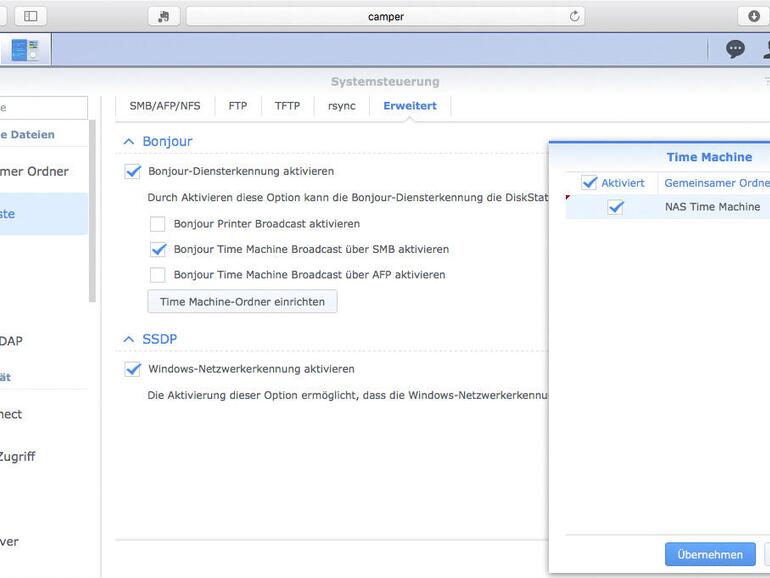Open the sidebar item ending 'nect'
Image resolution: width=770 pixels, height=578 pixels.
(x=11, y=414)
